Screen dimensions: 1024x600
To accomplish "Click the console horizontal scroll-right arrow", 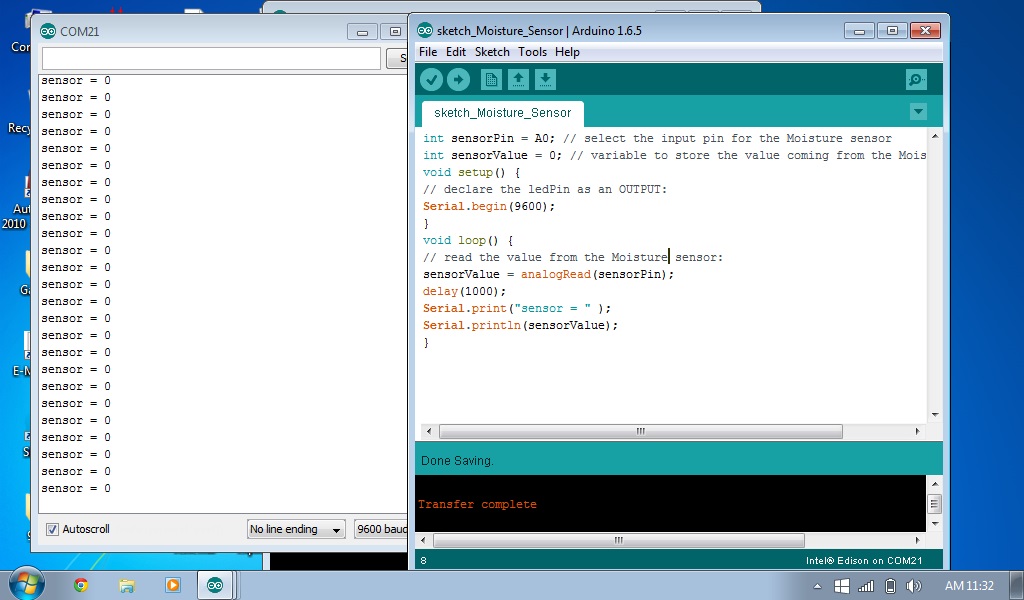I will coord(918,541).
